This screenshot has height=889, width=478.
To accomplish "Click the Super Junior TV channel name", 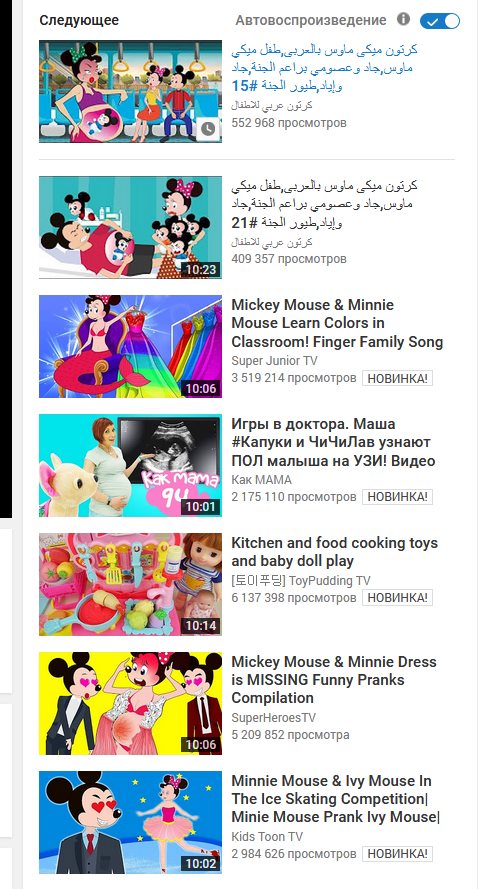I will (274, 361).
